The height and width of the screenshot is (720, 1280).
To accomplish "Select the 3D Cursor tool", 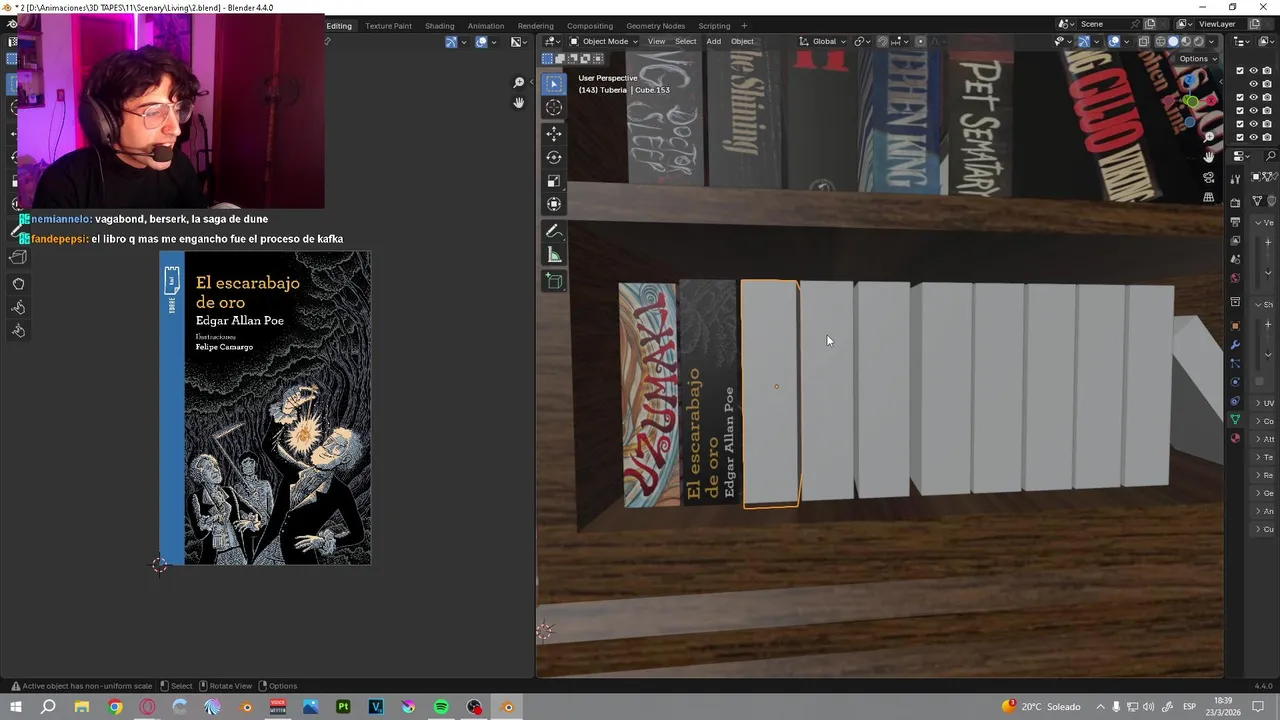I will pos(554,107).
